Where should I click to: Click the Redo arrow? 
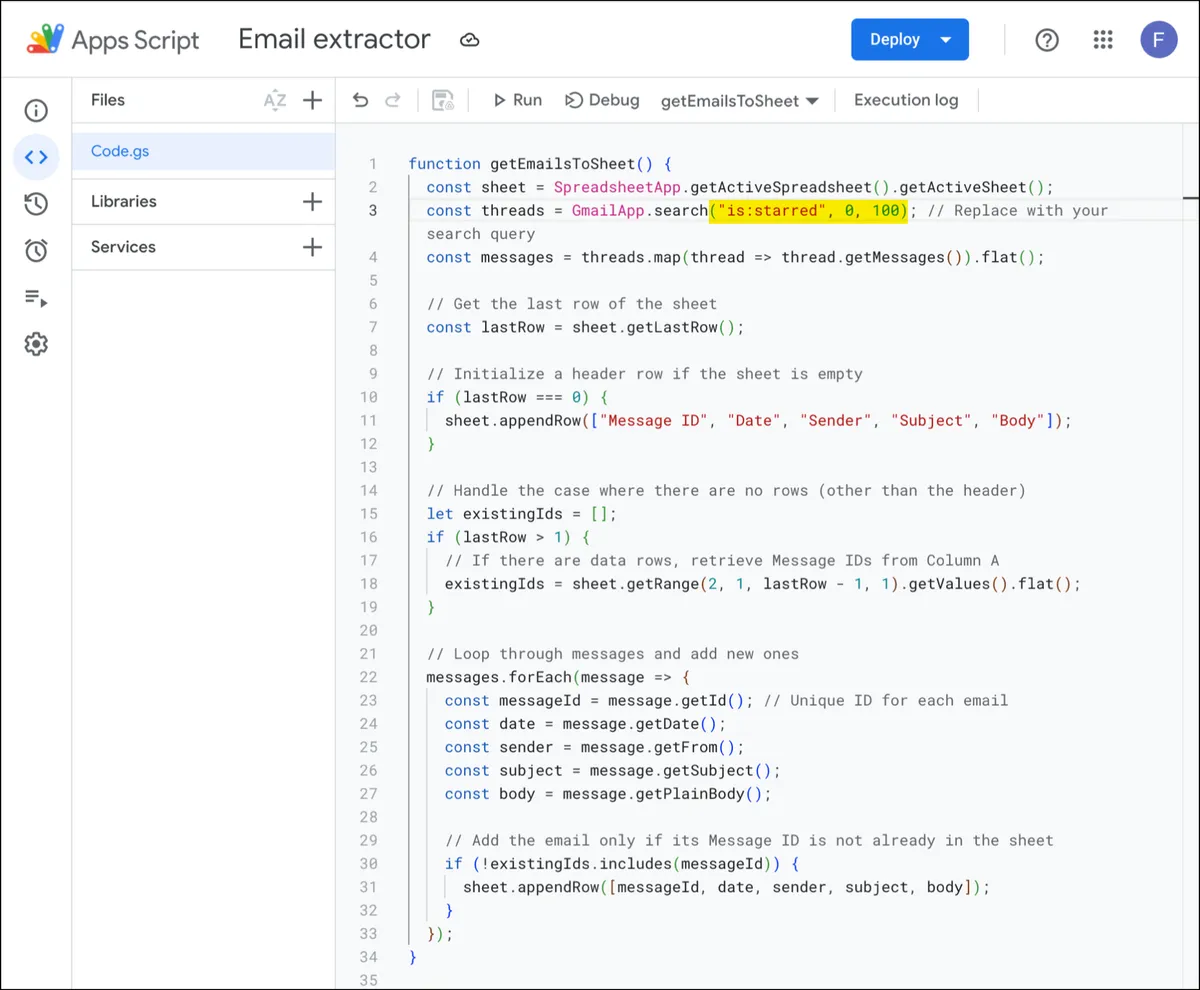point(393,100)
